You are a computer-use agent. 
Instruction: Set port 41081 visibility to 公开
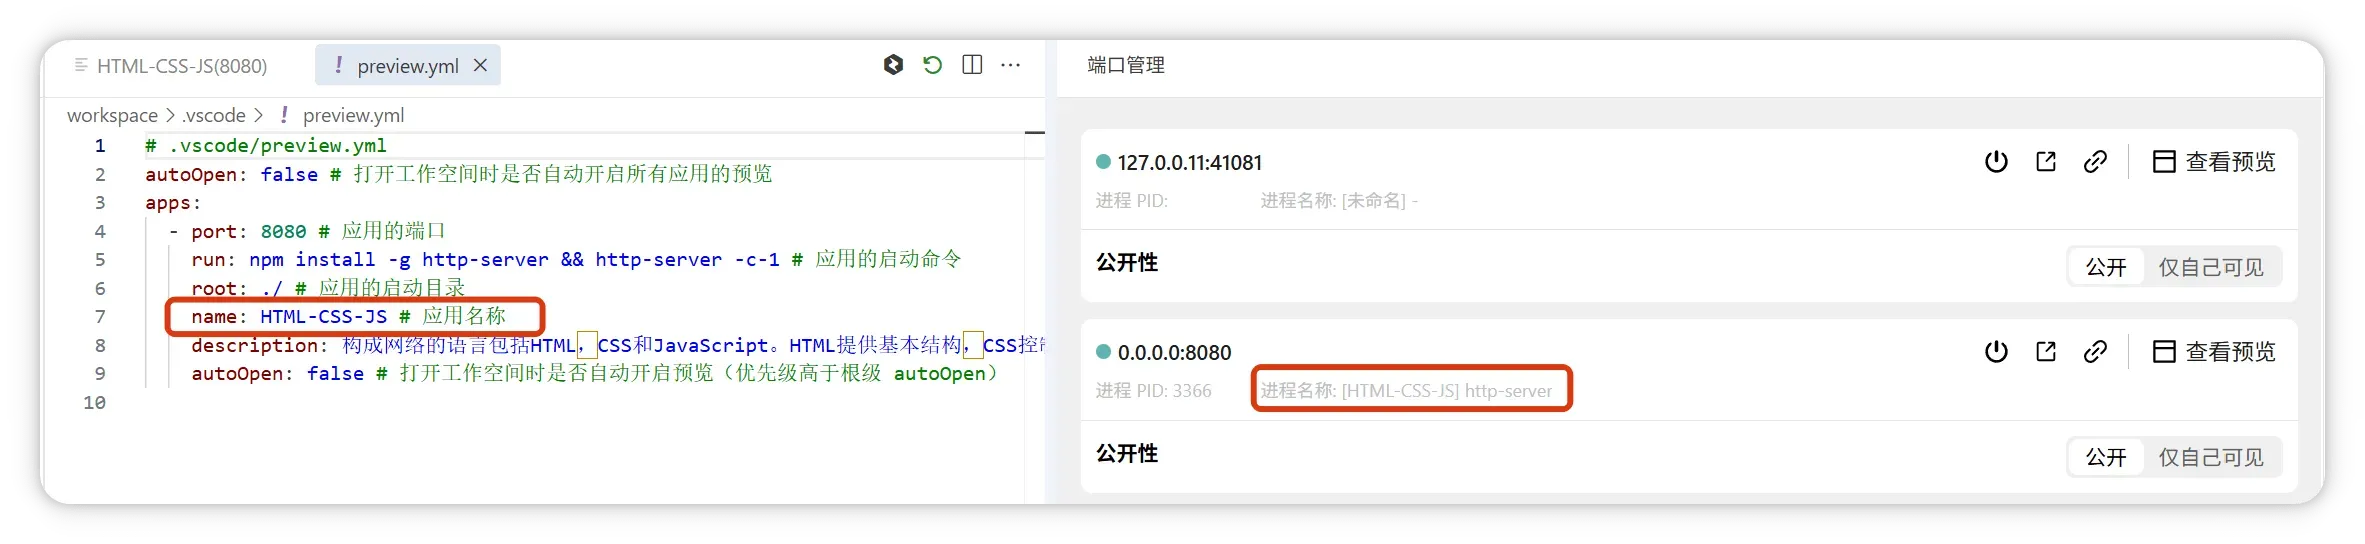[x=2106, y=267]
